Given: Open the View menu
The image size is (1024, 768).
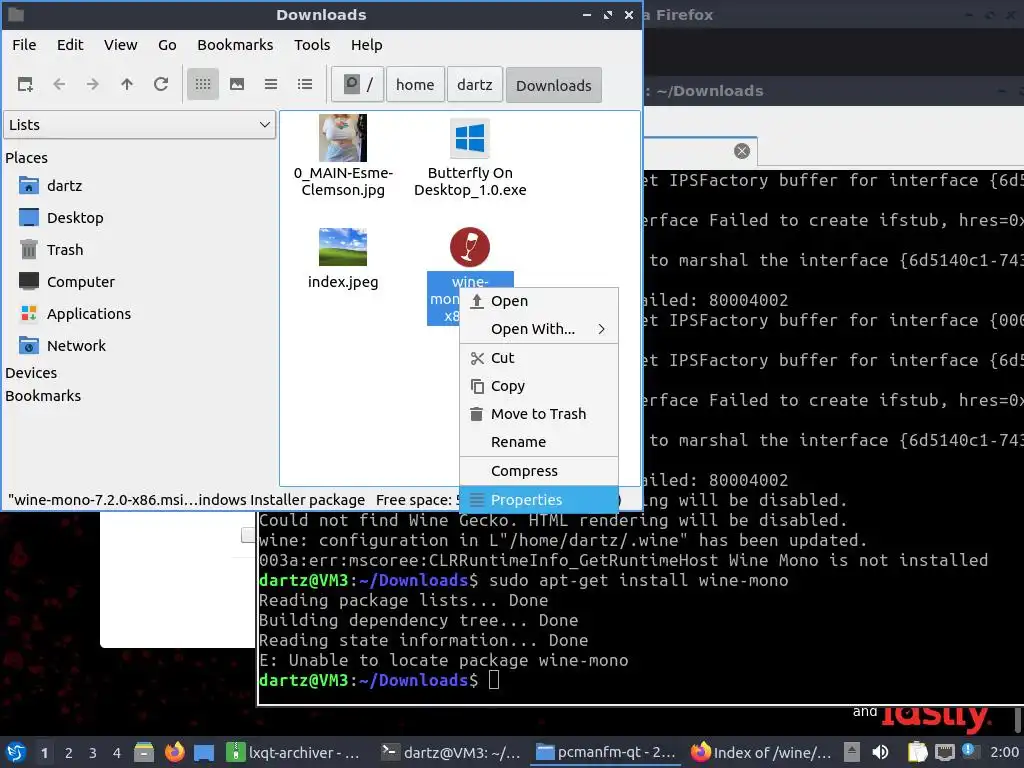Looking at the screenshot, I should tap(121, 45).
